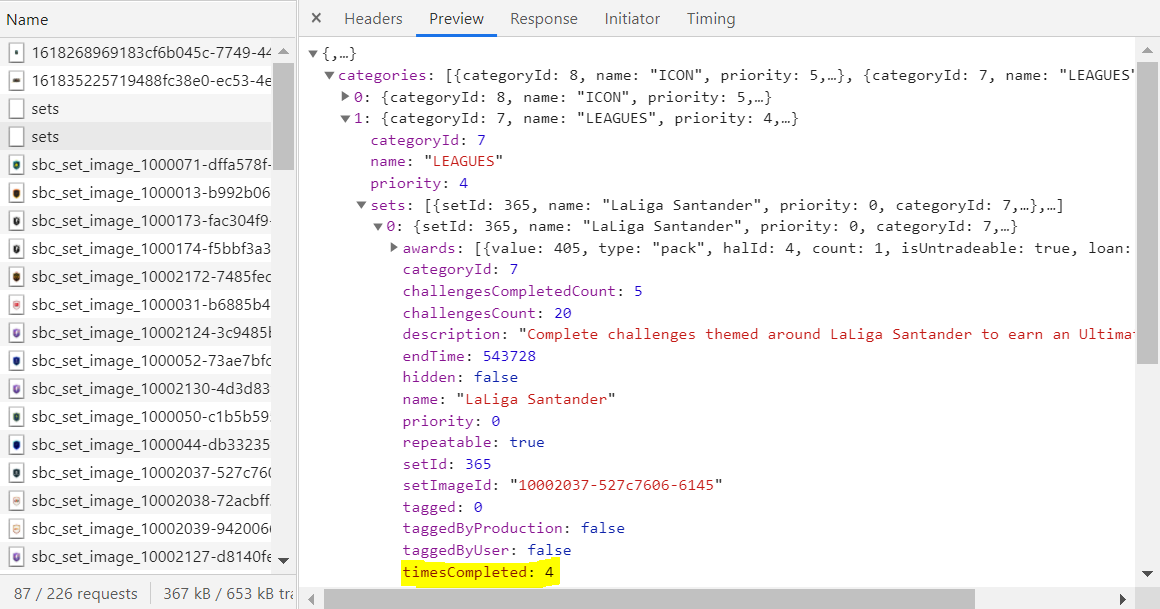Click icon of sbc_set_image_10002172 request
The image size is (1160, 609).
tap(16, 277)
